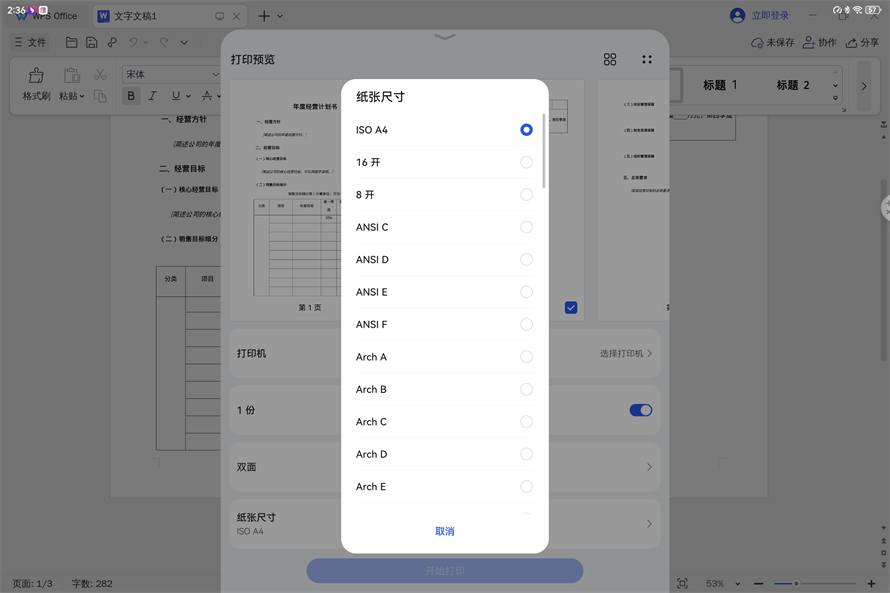Collapse the print preview sheet handle
Screen dimensions: 890x593
point(444,37)
